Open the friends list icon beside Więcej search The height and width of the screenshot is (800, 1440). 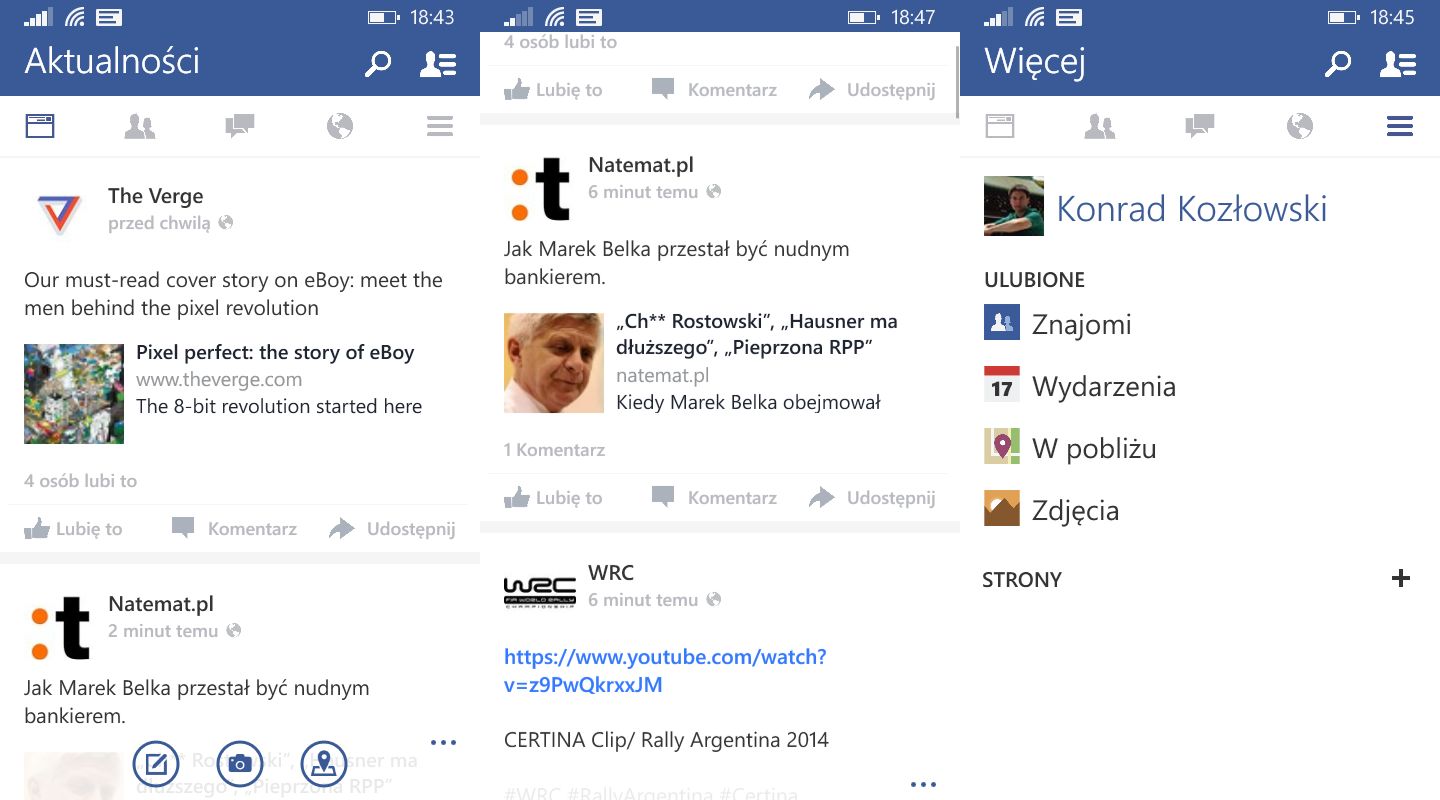click(x=1398, y=64)
